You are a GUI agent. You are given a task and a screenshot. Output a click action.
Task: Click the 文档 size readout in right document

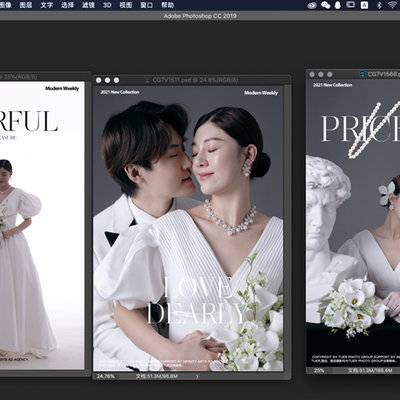[x=370, y=370]
